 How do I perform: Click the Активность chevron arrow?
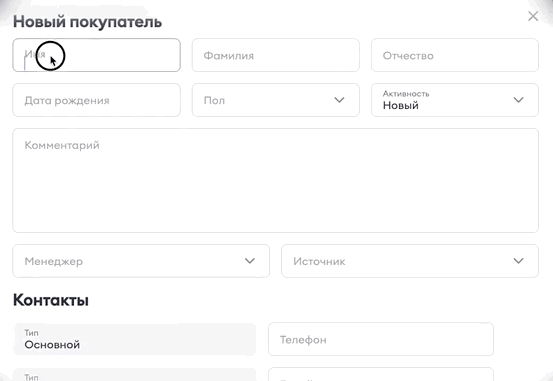(x=518, y=100)
